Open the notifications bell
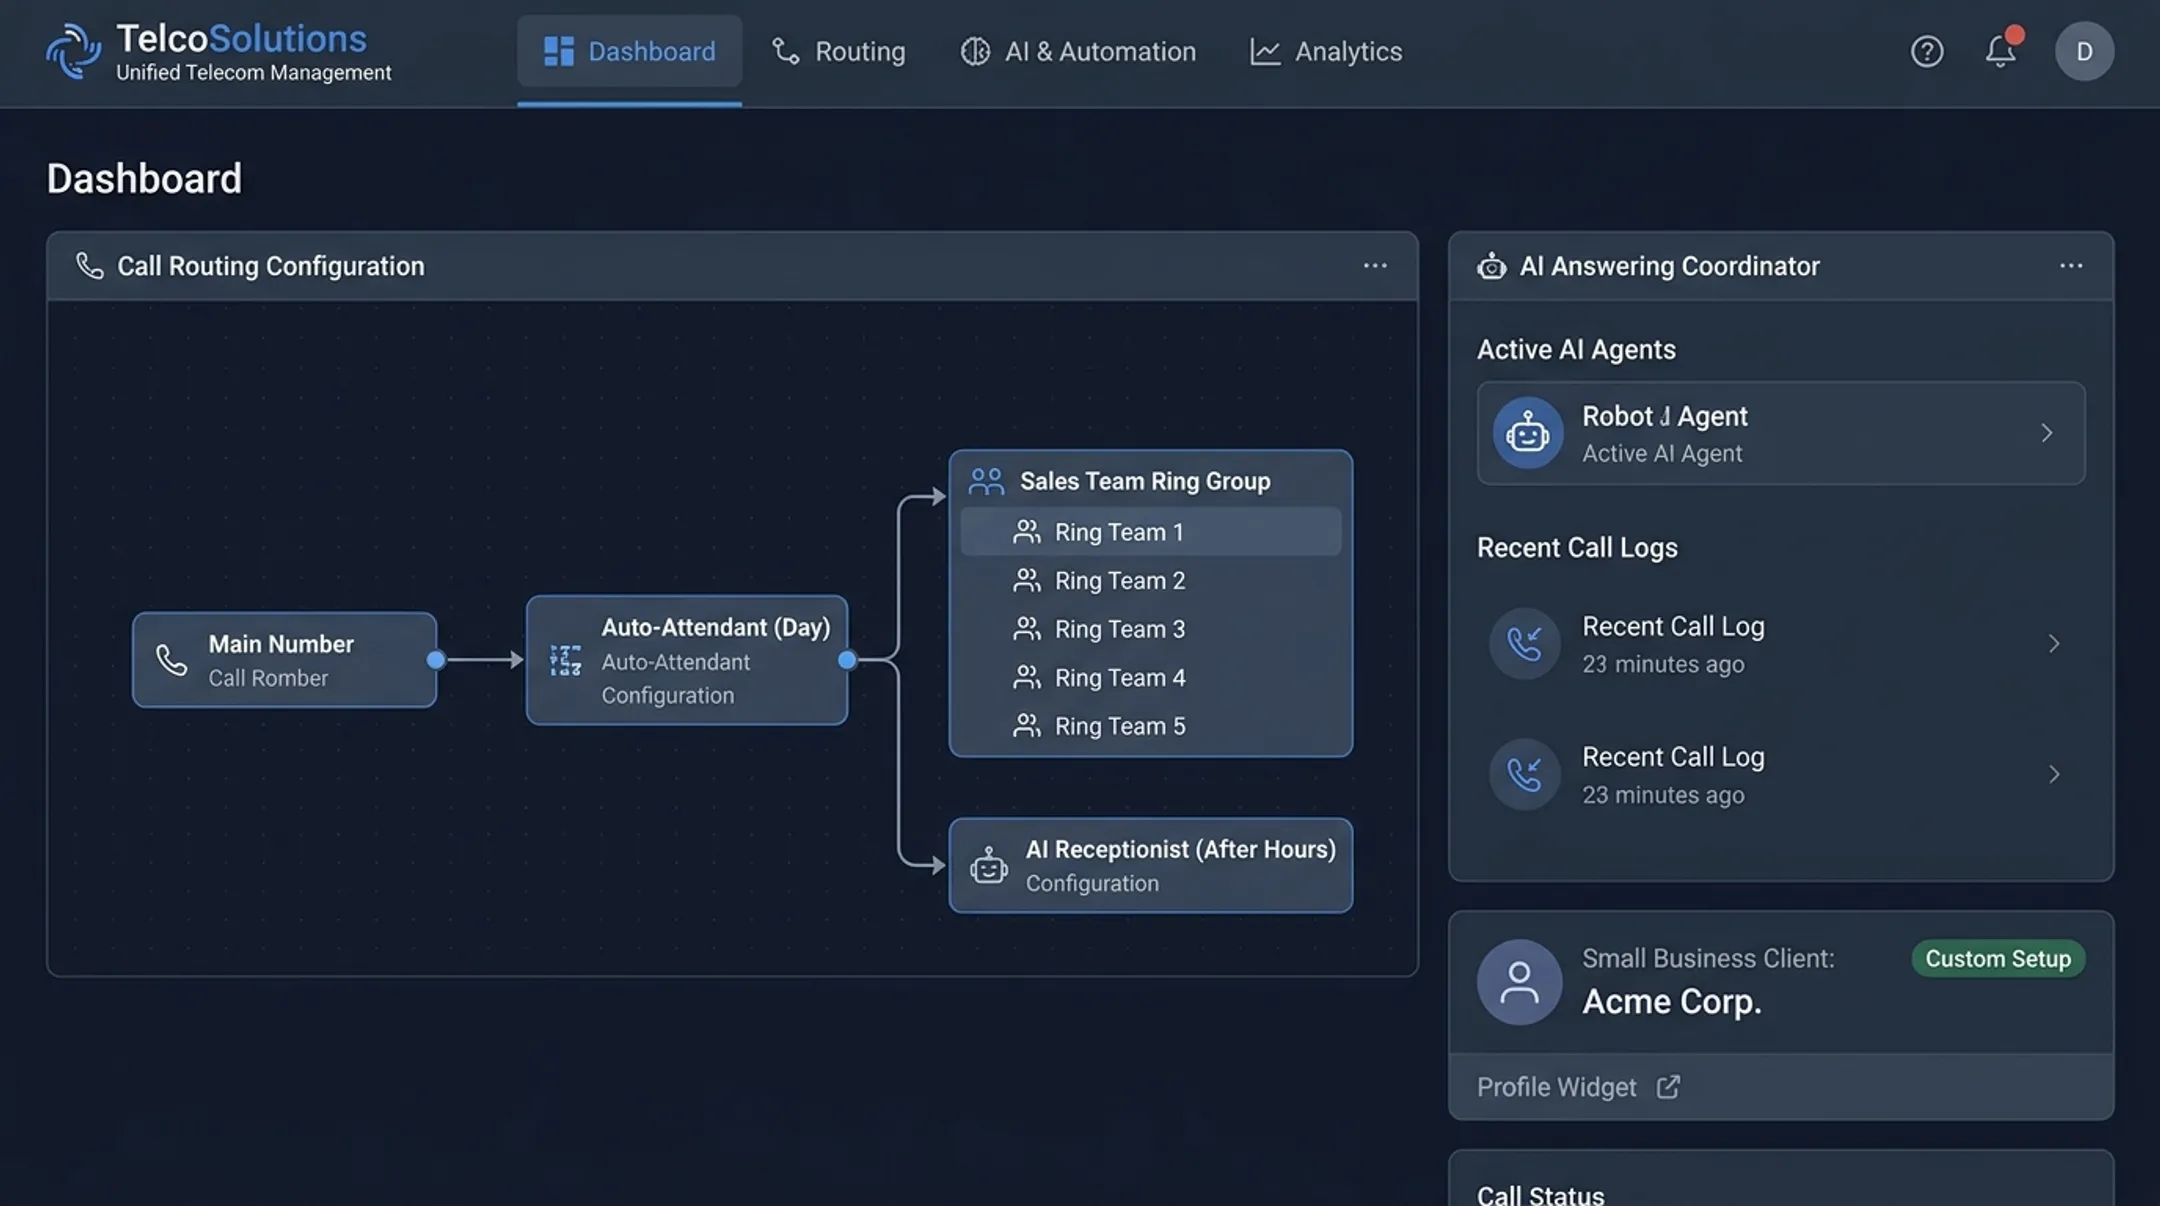2160x1206 pixels. click(2002, 49)
